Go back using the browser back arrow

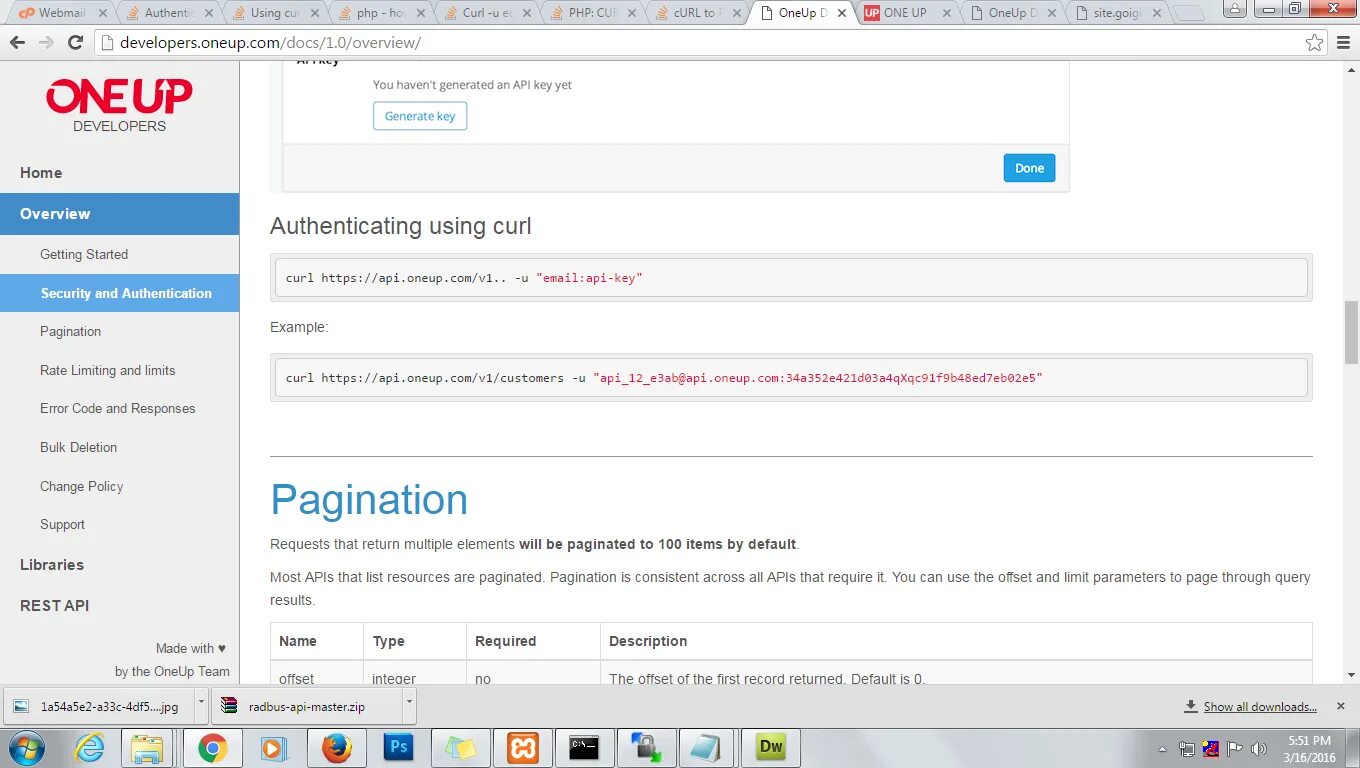17,43
